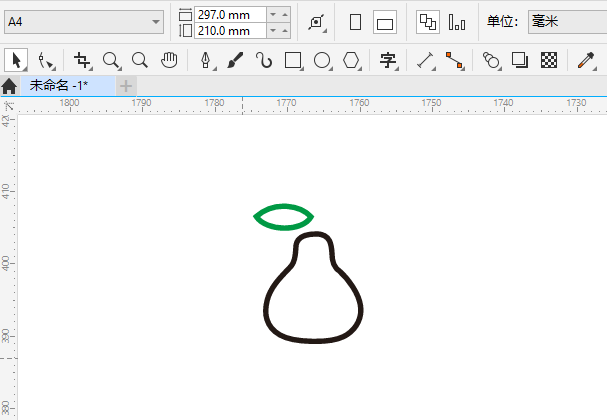Viewport: 607px width, 420px height.
Task: Select the Pick arrow tool
Action: pos(16,60)
